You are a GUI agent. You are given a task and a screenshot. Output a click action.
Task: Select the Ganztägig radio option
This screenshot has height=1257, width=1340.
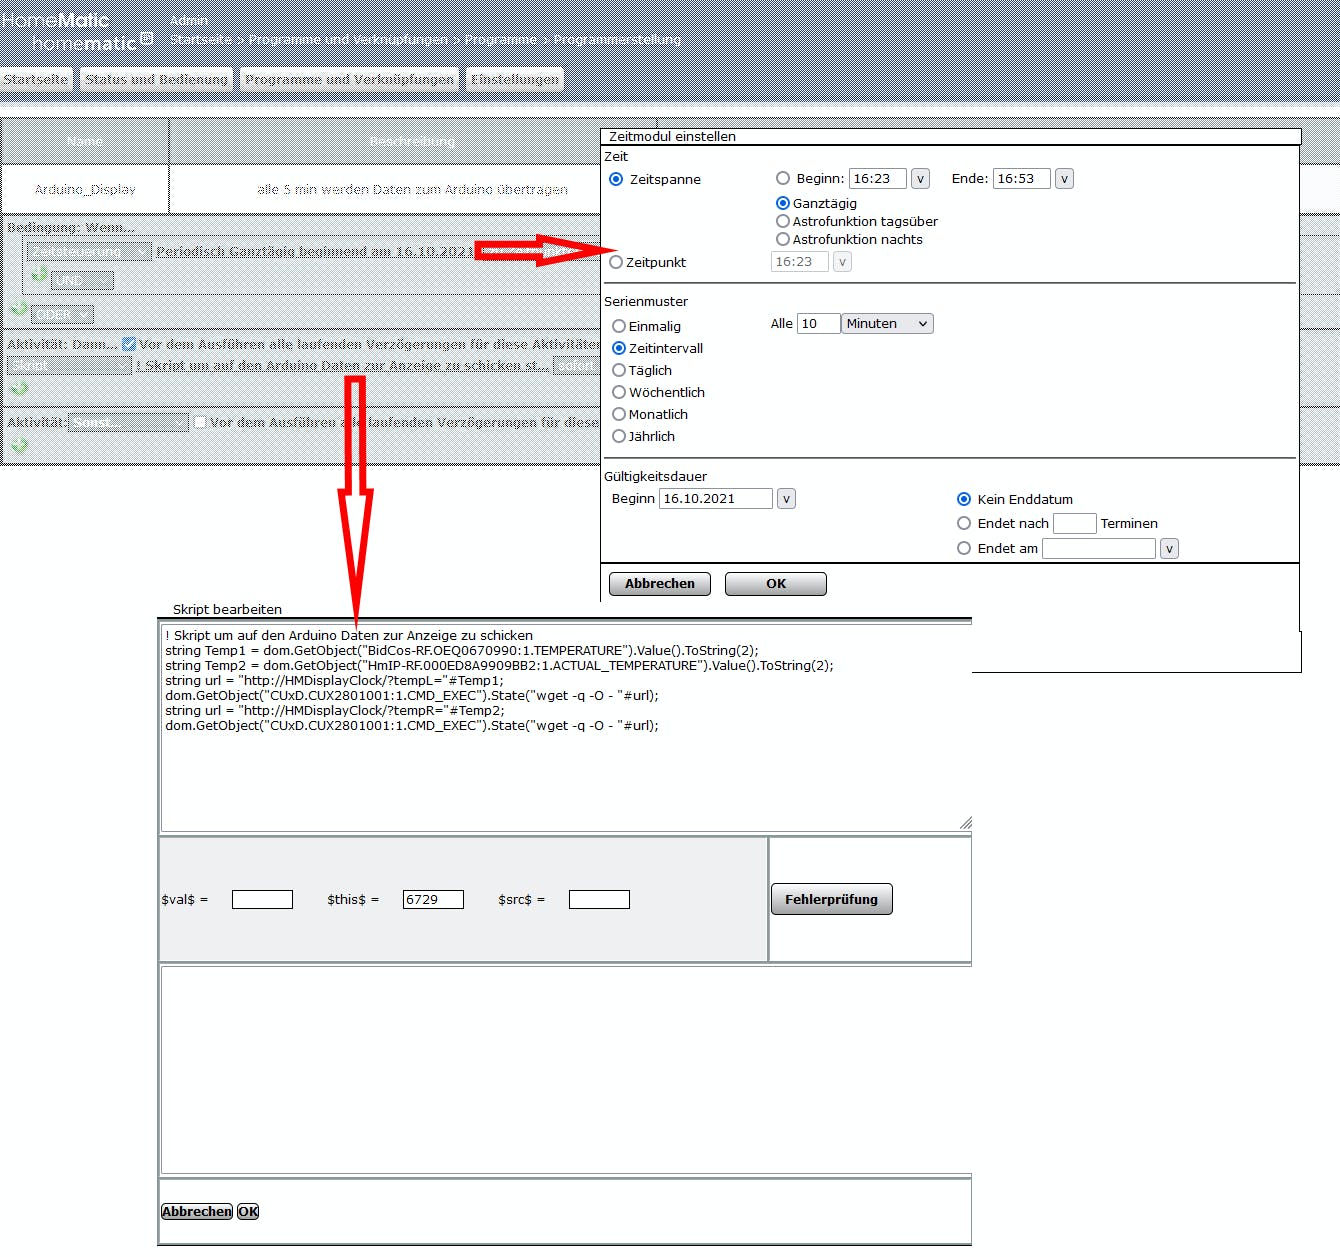click(x=783, y=203)
